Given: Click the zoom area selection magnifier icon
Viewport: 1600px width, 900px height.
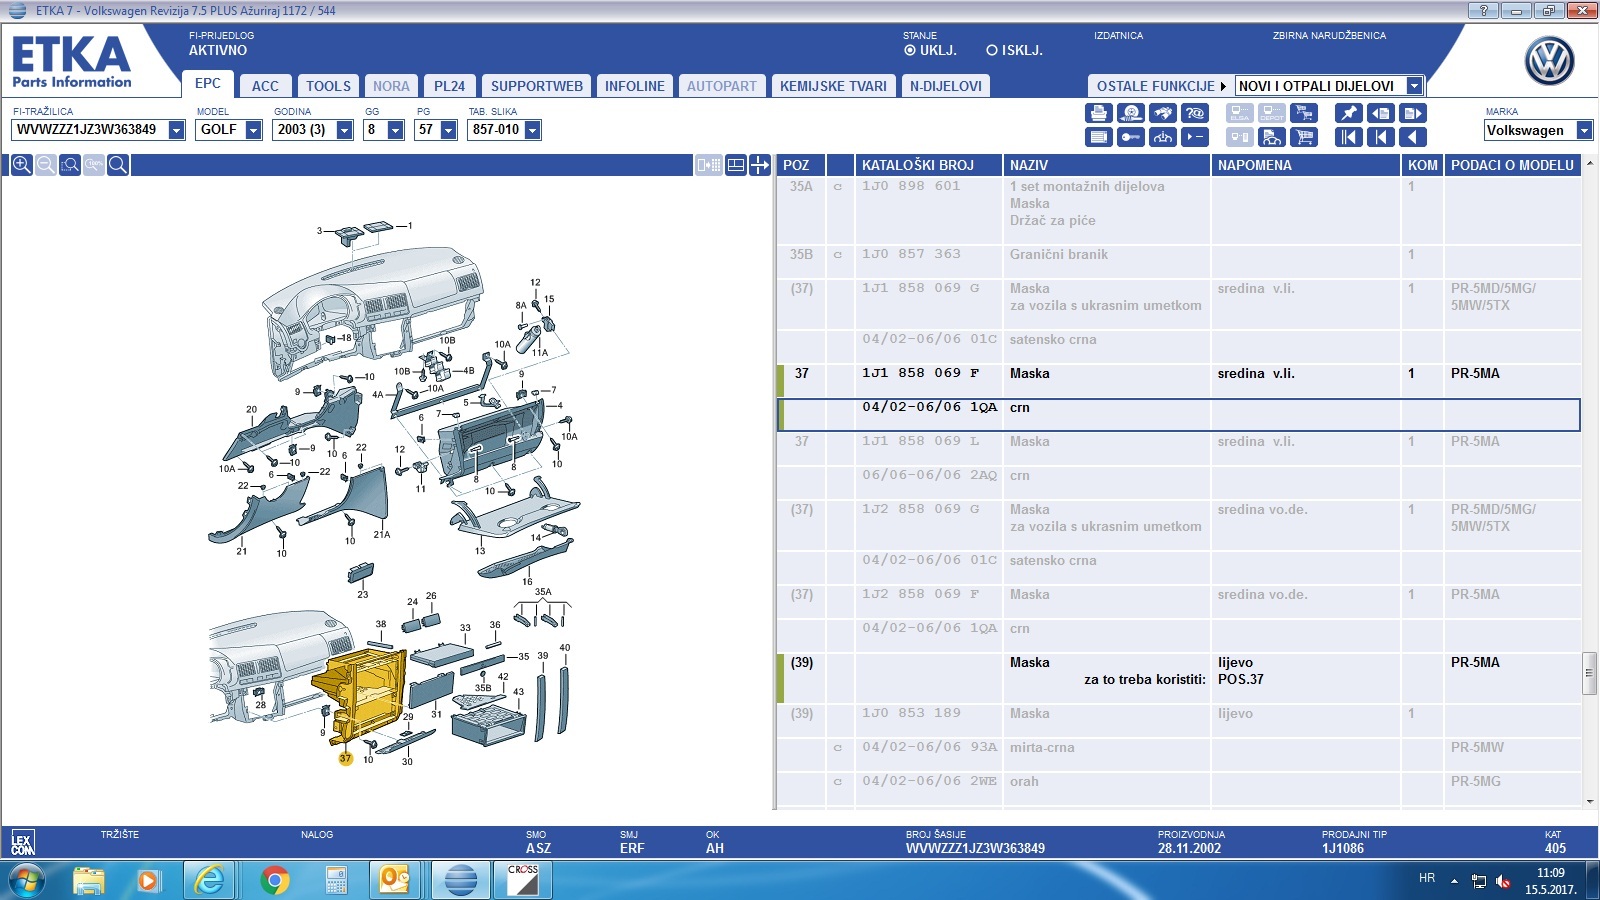Looking at the screenshot, I should tap(69, 165).
